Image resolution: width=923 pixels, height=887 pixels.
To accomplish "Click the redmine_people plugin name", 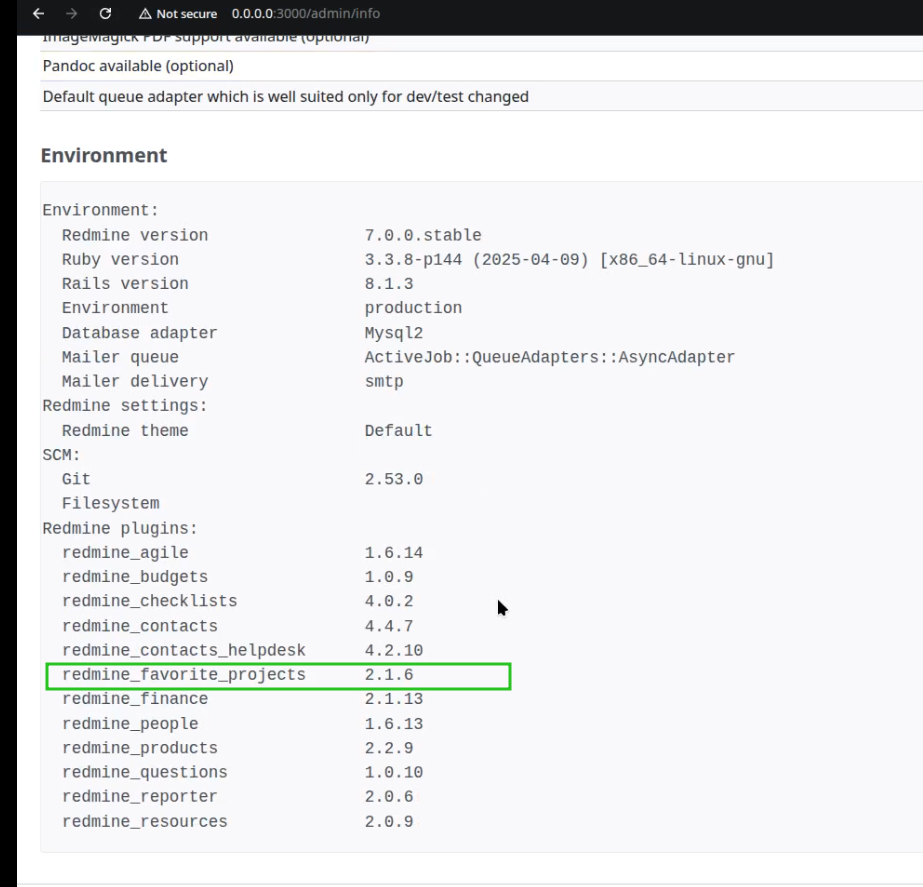I will (130, 724).
